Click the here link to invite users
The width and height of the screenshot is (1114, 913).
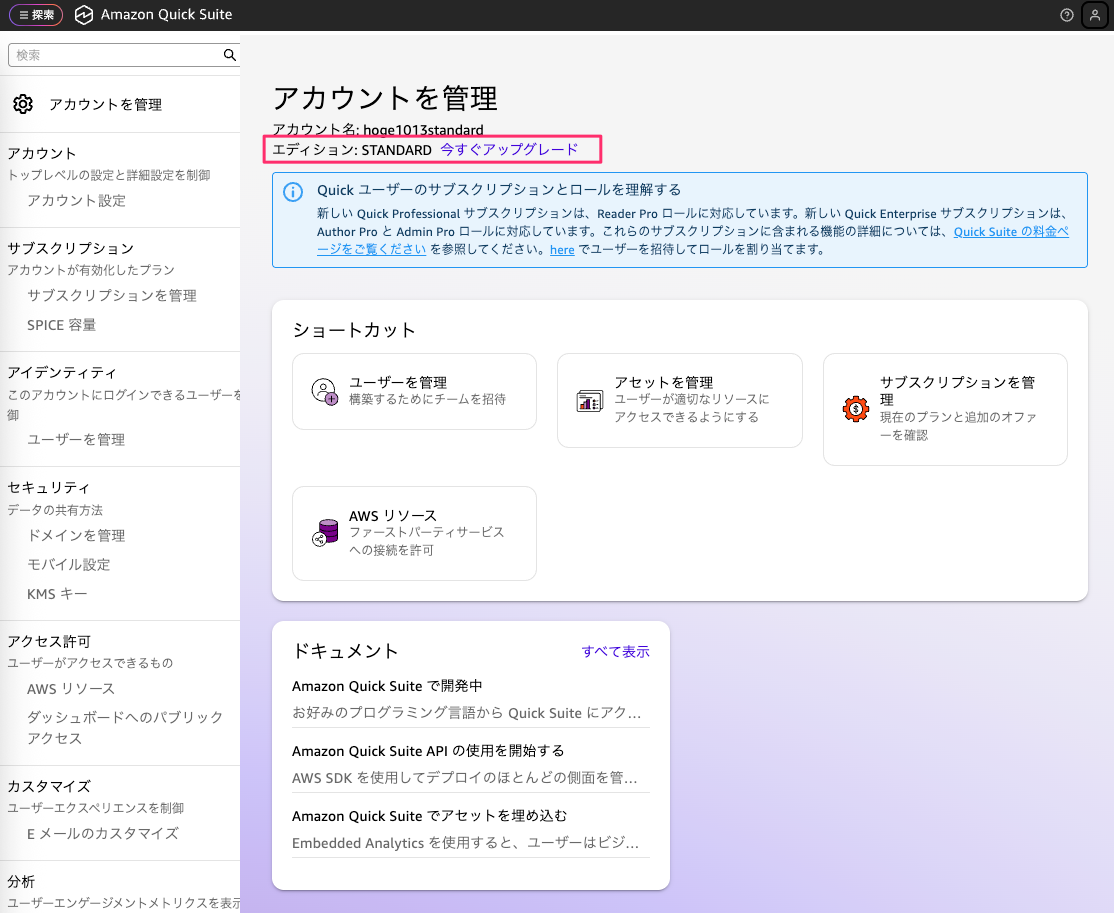point(562,250)
